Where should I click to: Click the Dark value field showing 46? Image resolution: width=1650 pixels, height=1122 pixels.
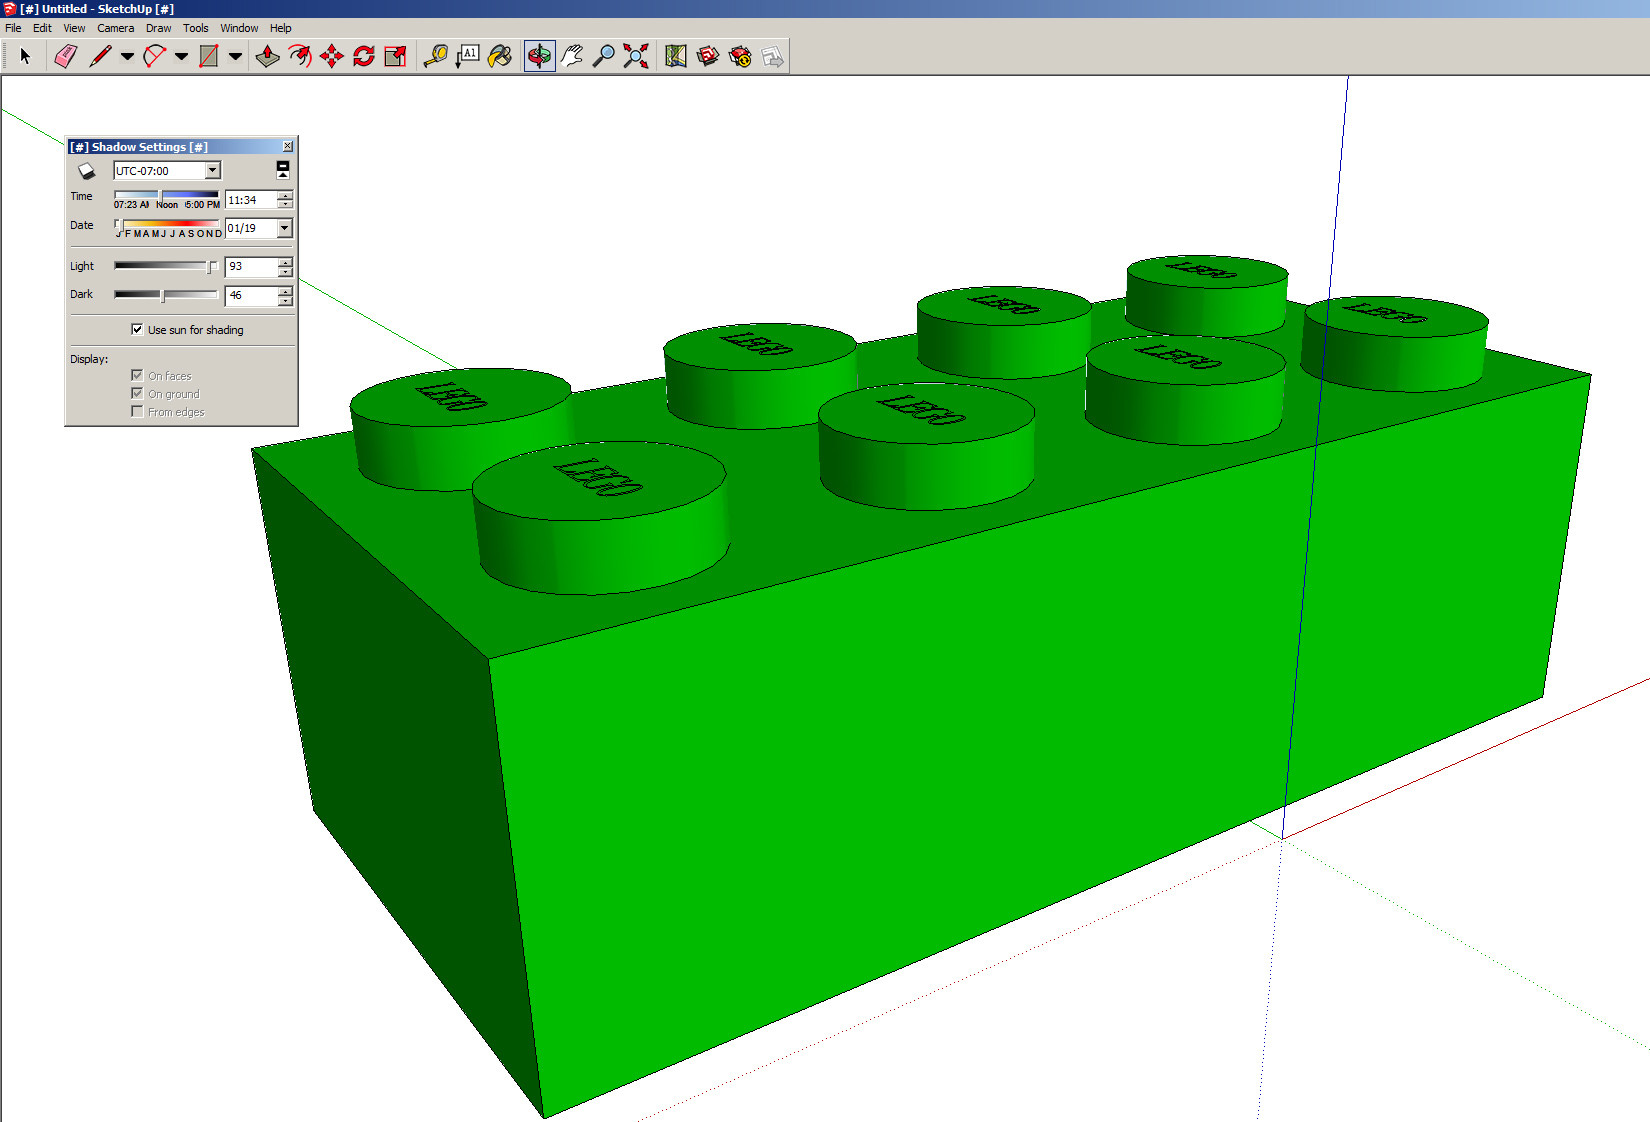[251, 296]
